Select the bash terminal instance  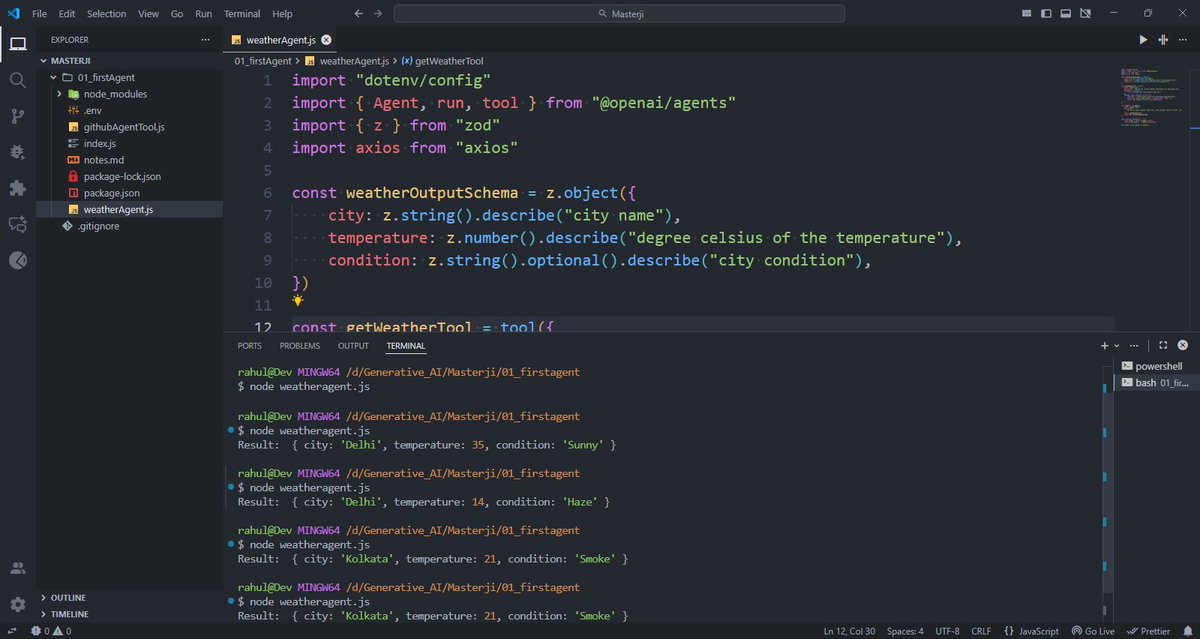click(x=1155, y=382)
